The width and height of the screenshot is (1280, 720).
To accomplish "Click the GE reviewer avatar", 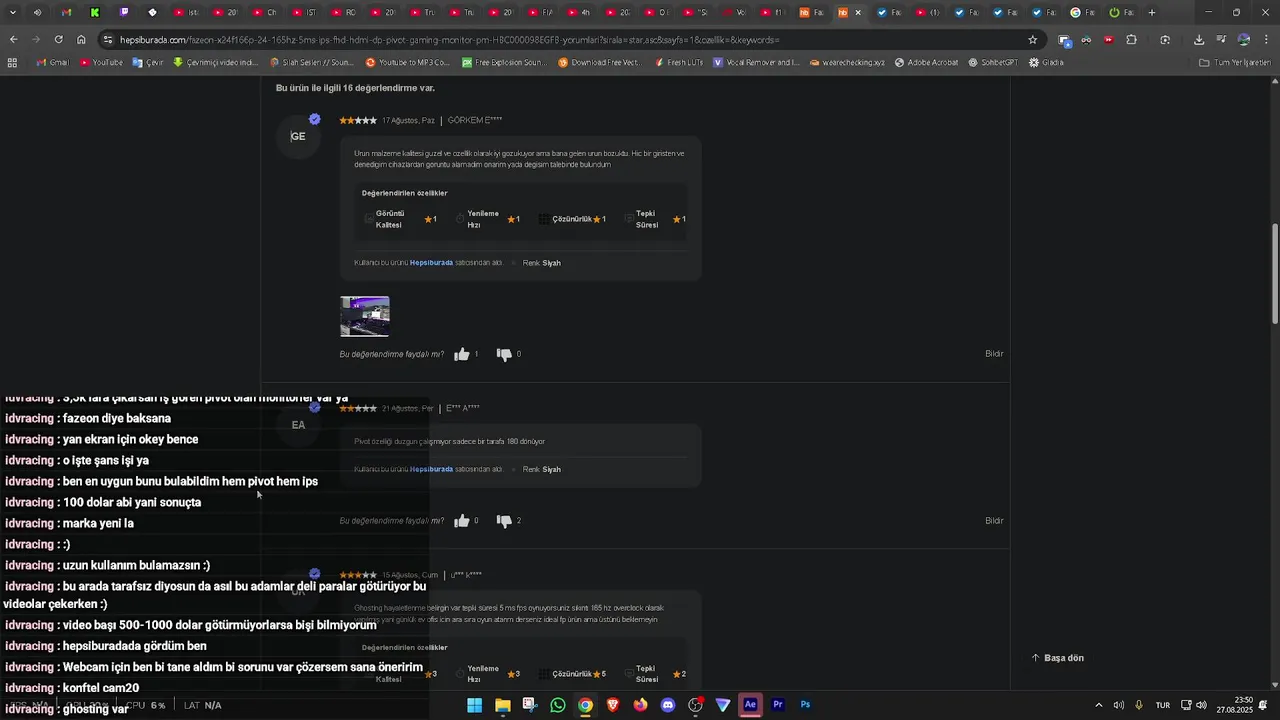I will 298,137.
